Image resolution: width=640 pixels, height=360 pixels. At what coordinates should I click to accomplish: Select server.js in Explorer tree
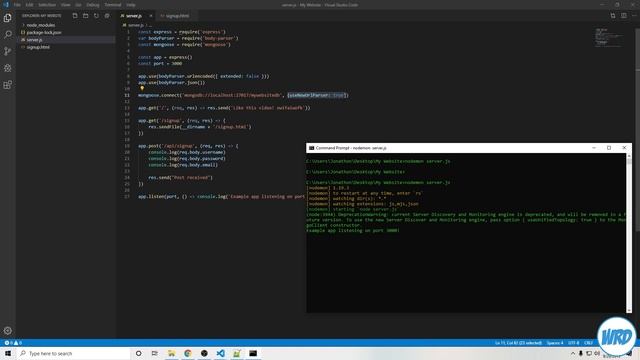(x=34, y=40)
